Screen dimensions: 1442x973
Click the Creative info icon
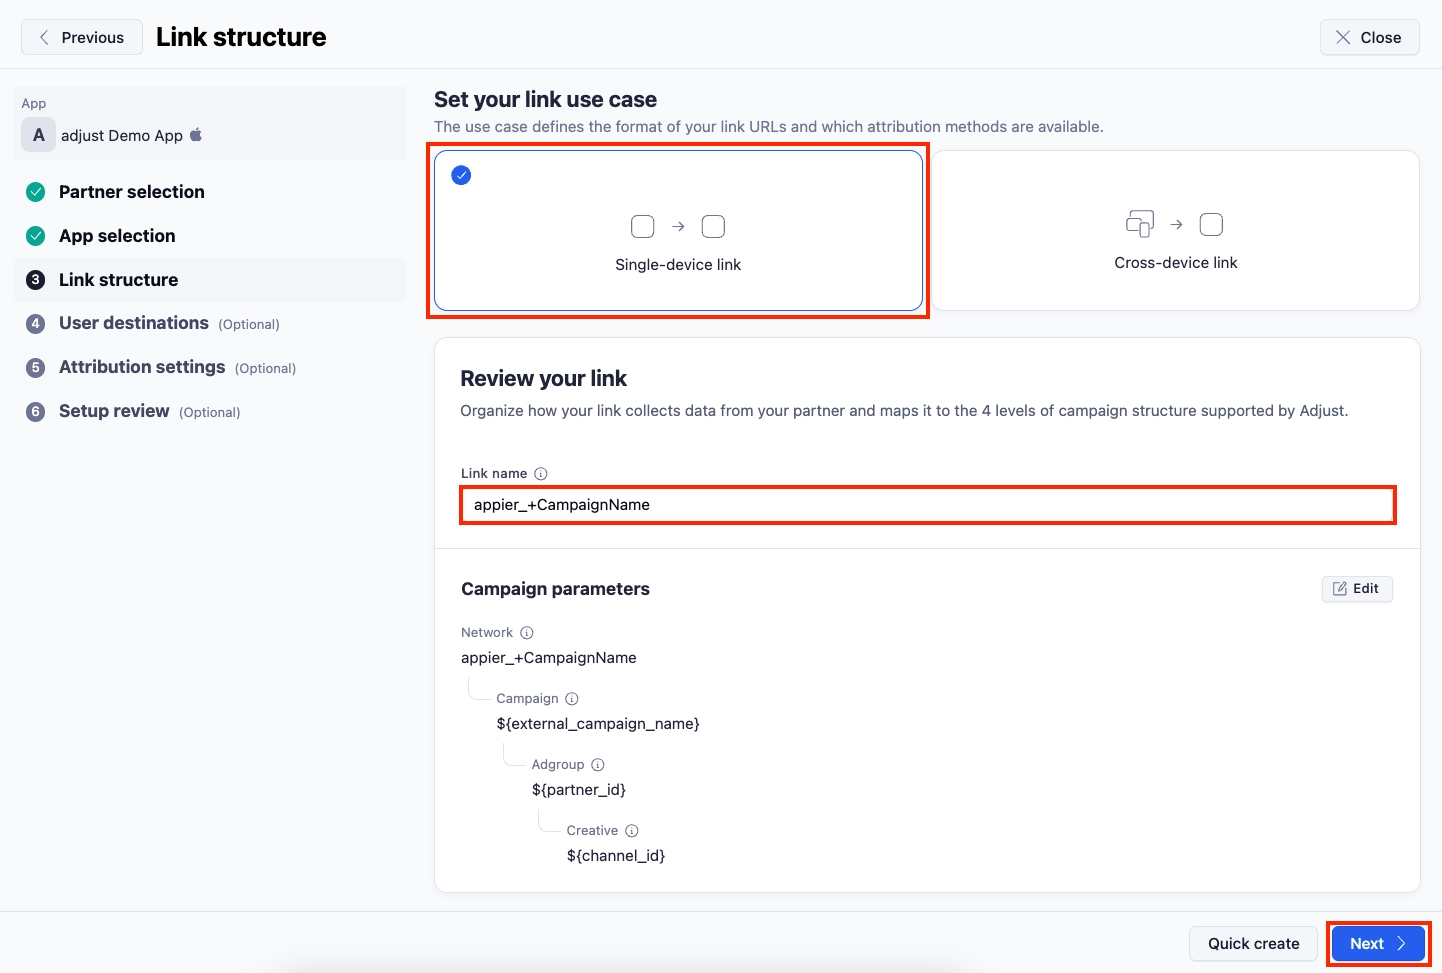[632, 831]
